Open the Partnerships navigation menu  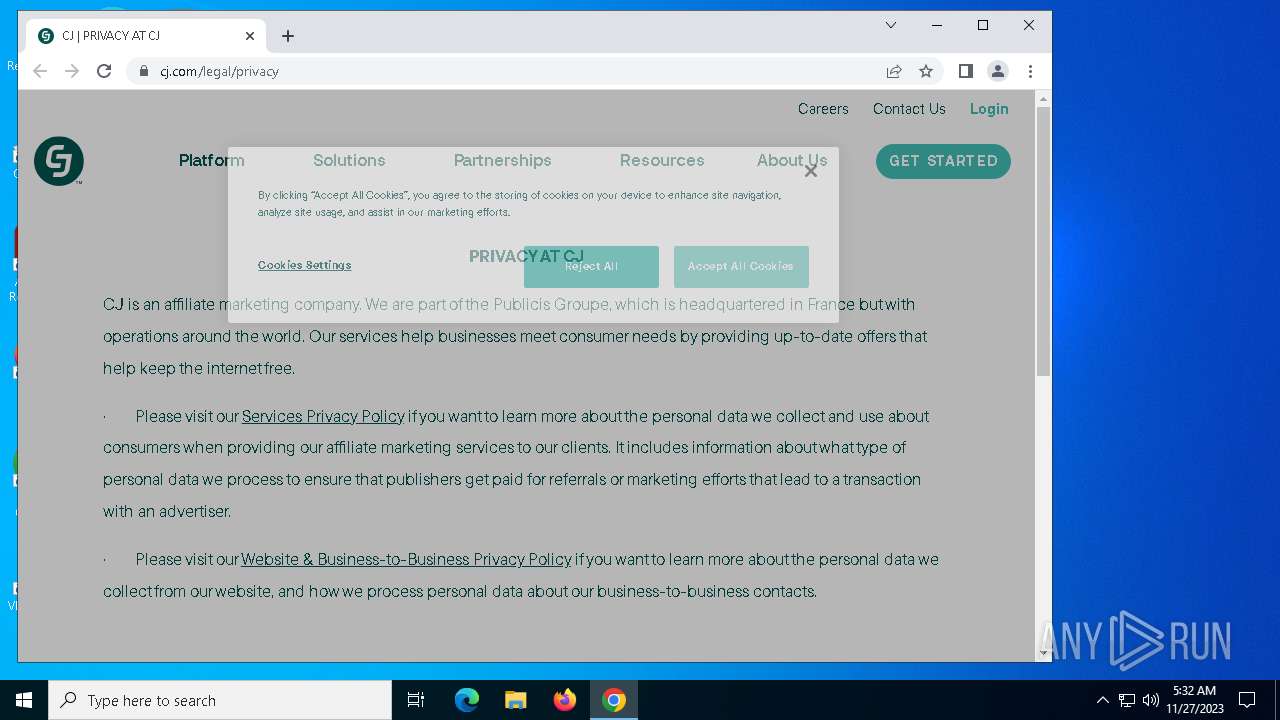pyautogui.click(x=502, y=160)
